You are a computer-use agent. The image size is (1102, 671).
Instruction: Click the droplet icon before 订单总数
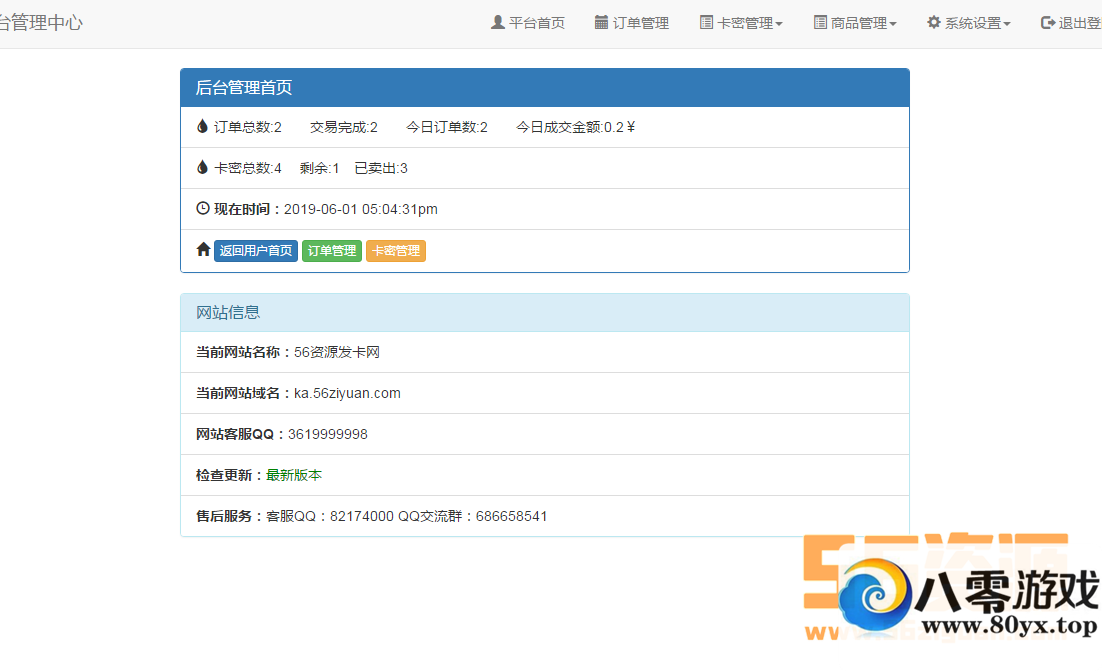coord(202,127)
